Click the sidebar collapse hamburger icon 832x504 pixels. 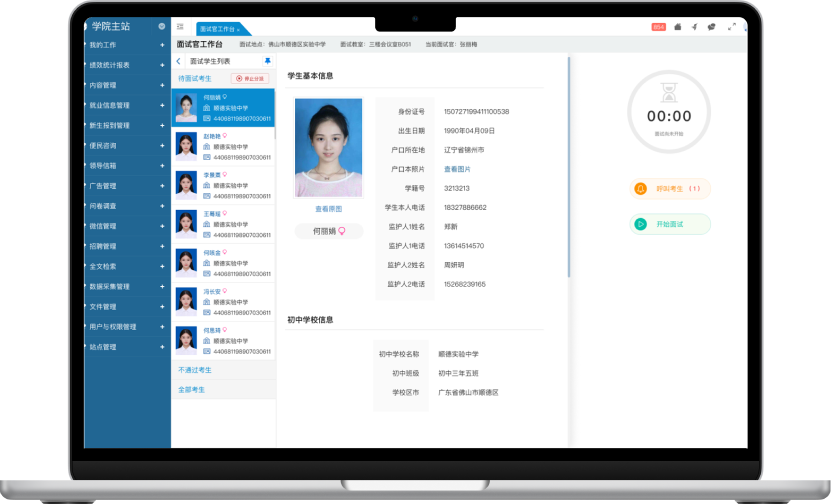click(x=180, y=27)
